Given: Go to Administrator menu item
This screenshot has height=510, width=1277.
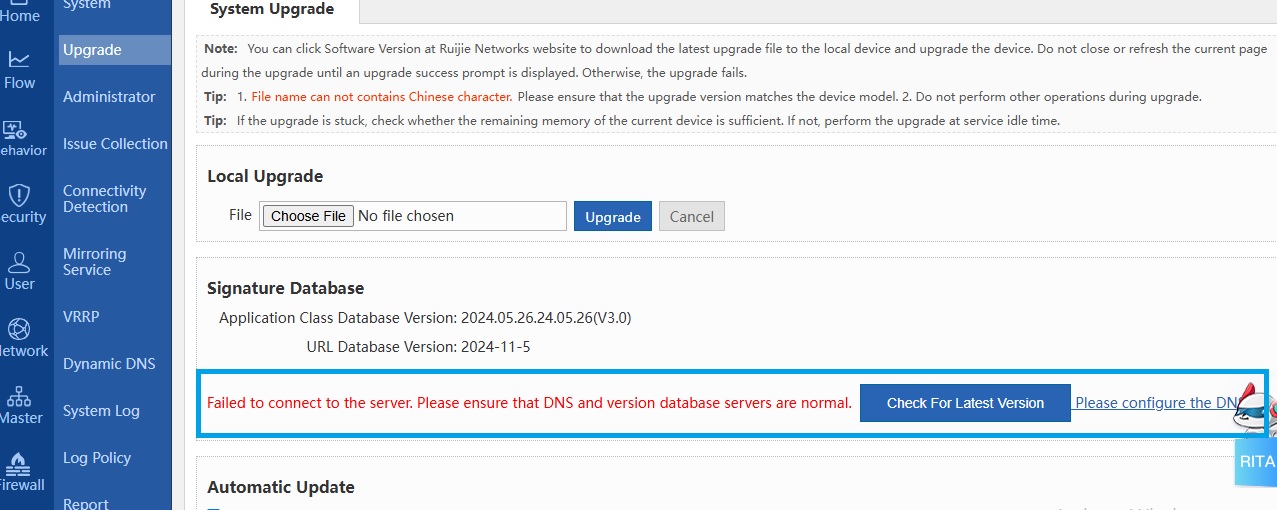Looking at the screenshot, I should click(109, 97).
